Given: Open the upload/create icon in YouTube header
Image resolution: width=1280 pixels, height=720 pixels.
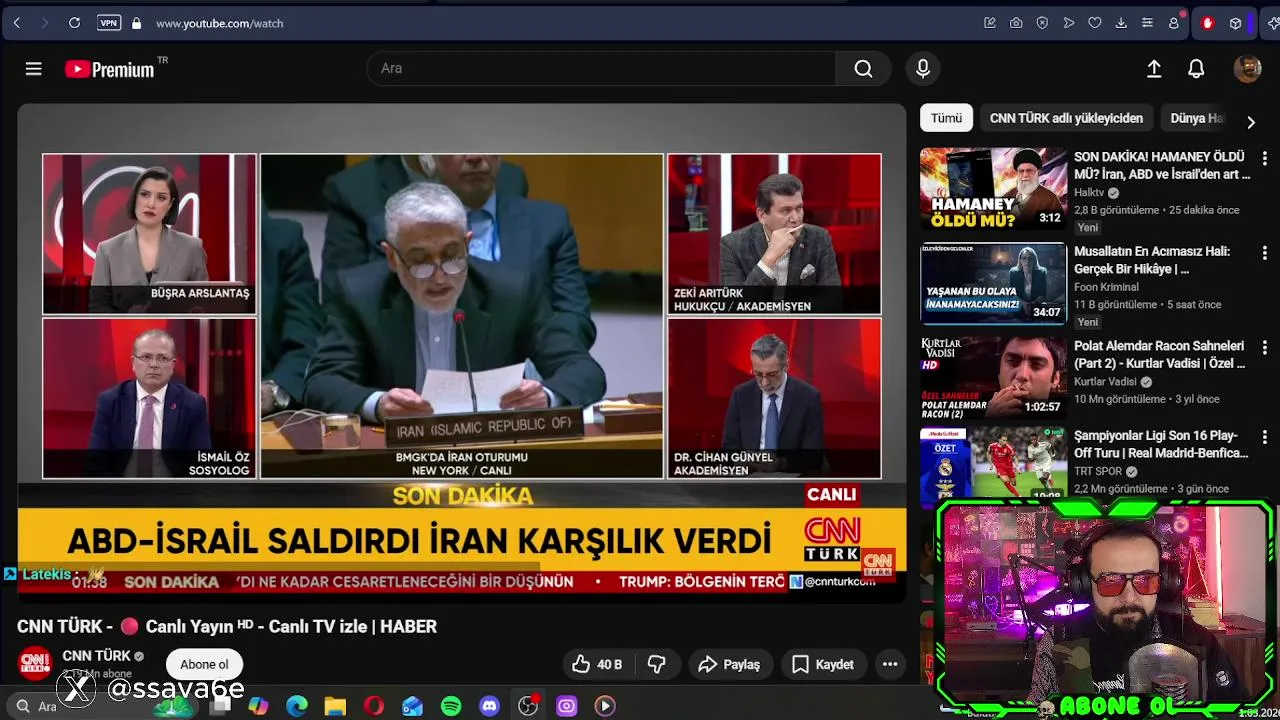Looking at the screenshot, I should 1154,68.
